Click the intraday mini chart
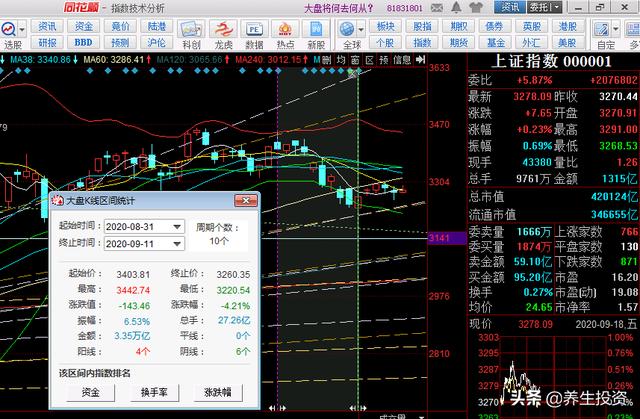The height and width of the screenshot is (419, 640). click(x=553, y=375)
